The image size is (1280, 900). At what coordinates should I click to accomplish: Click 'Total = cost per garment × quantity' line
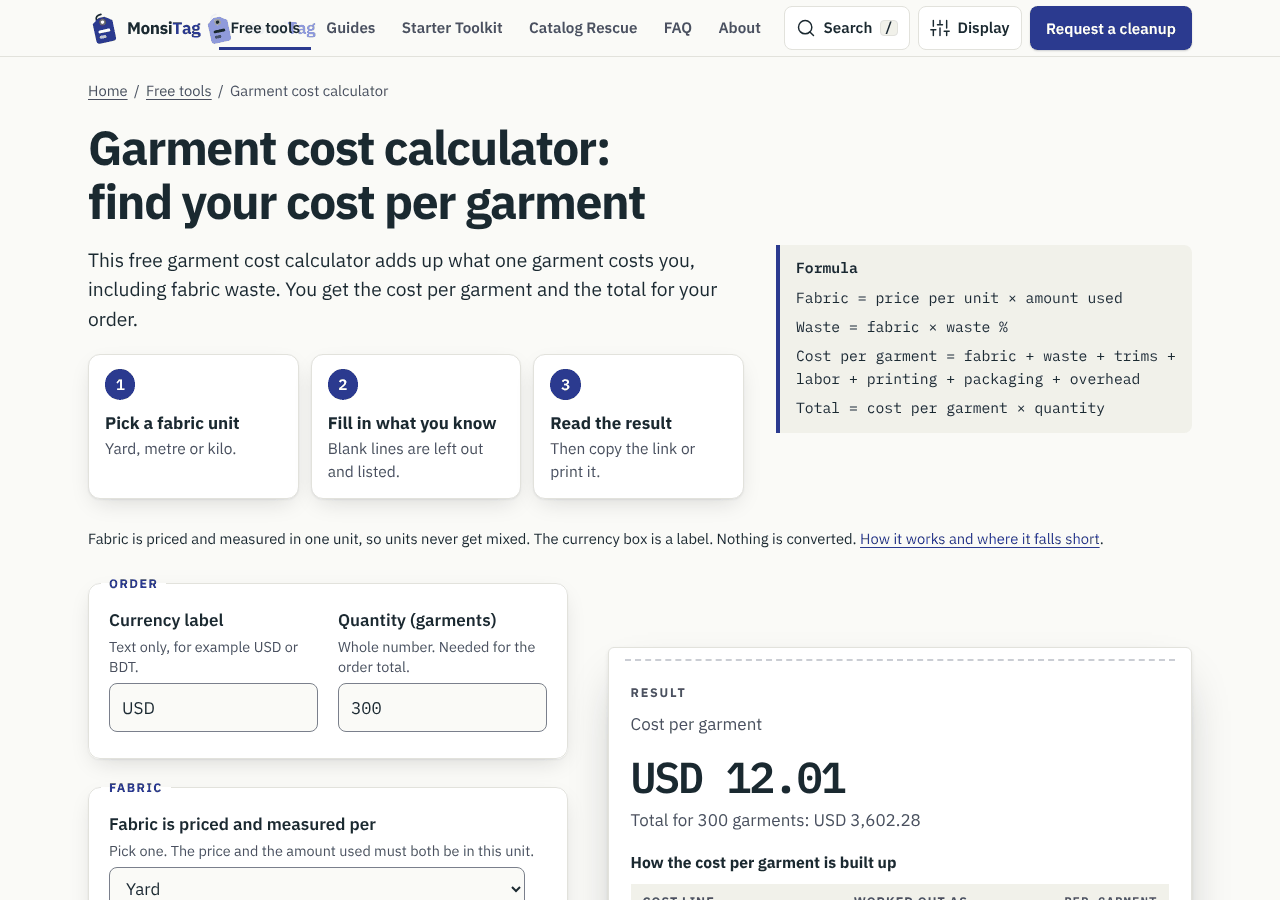(x=950, y=408)
